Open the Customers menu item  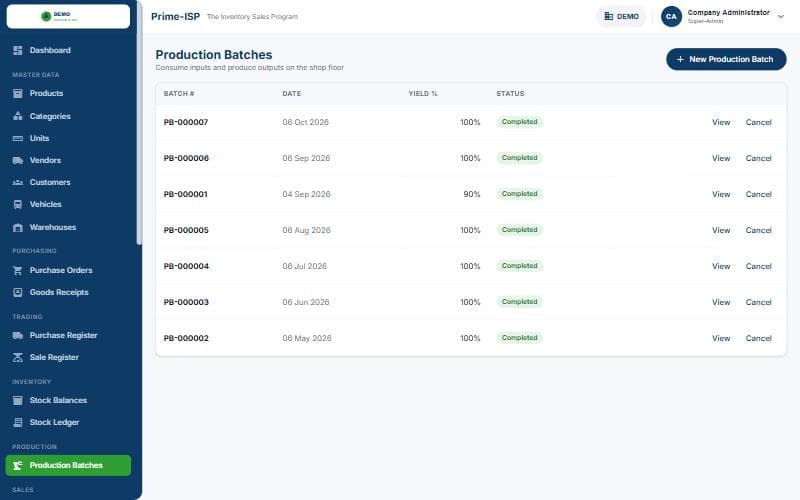[x=68, y=182]
